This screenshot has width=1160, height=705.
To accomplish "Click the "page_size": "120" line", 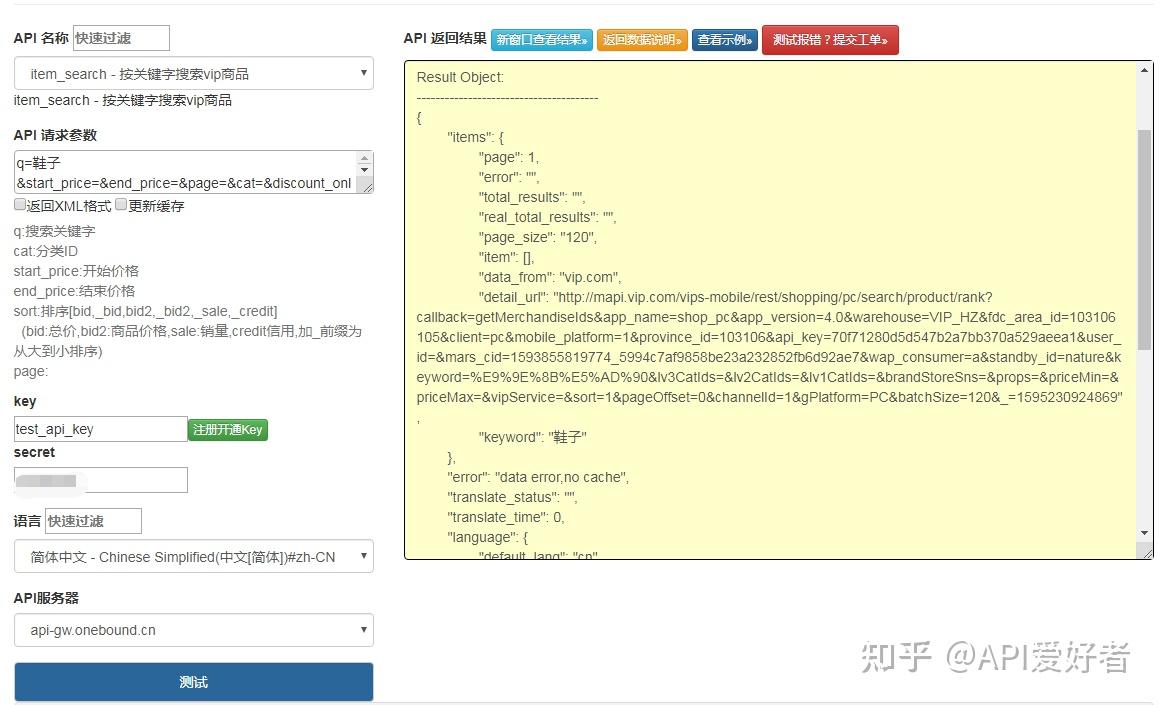I will click(x=538, y=237).
